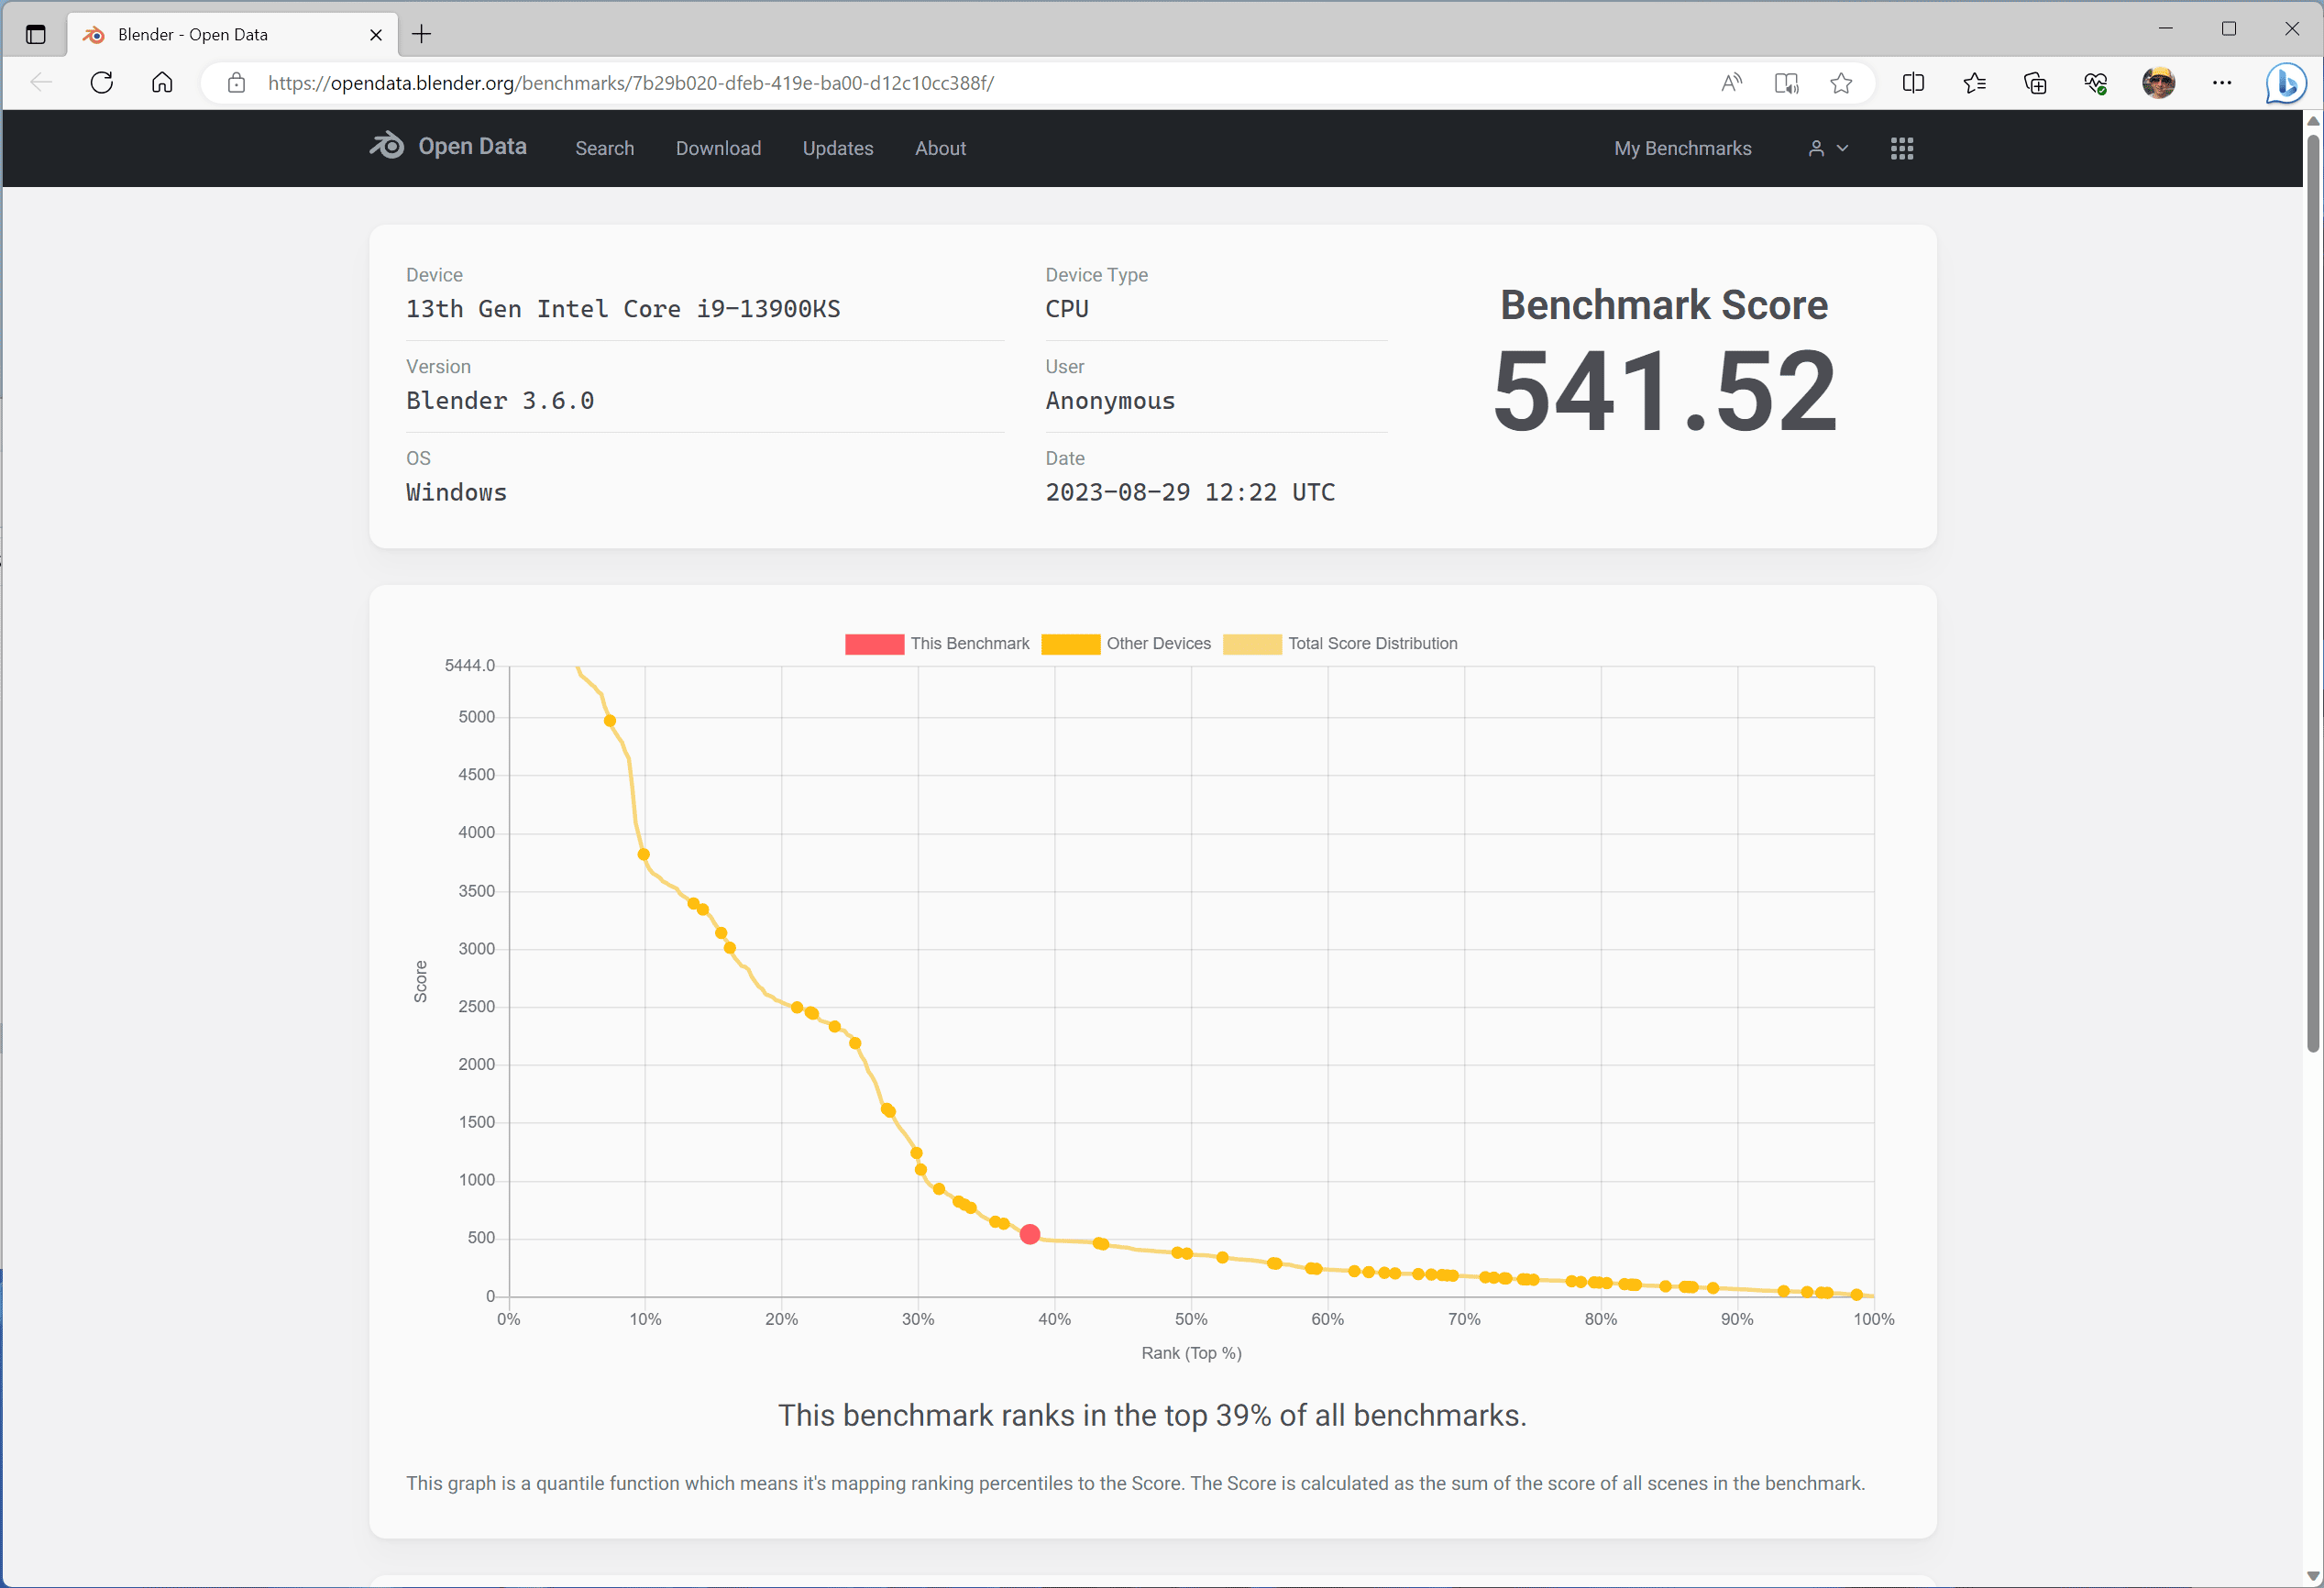
Task: Click the browser Back arrow
Action: (x=41, y=83)
